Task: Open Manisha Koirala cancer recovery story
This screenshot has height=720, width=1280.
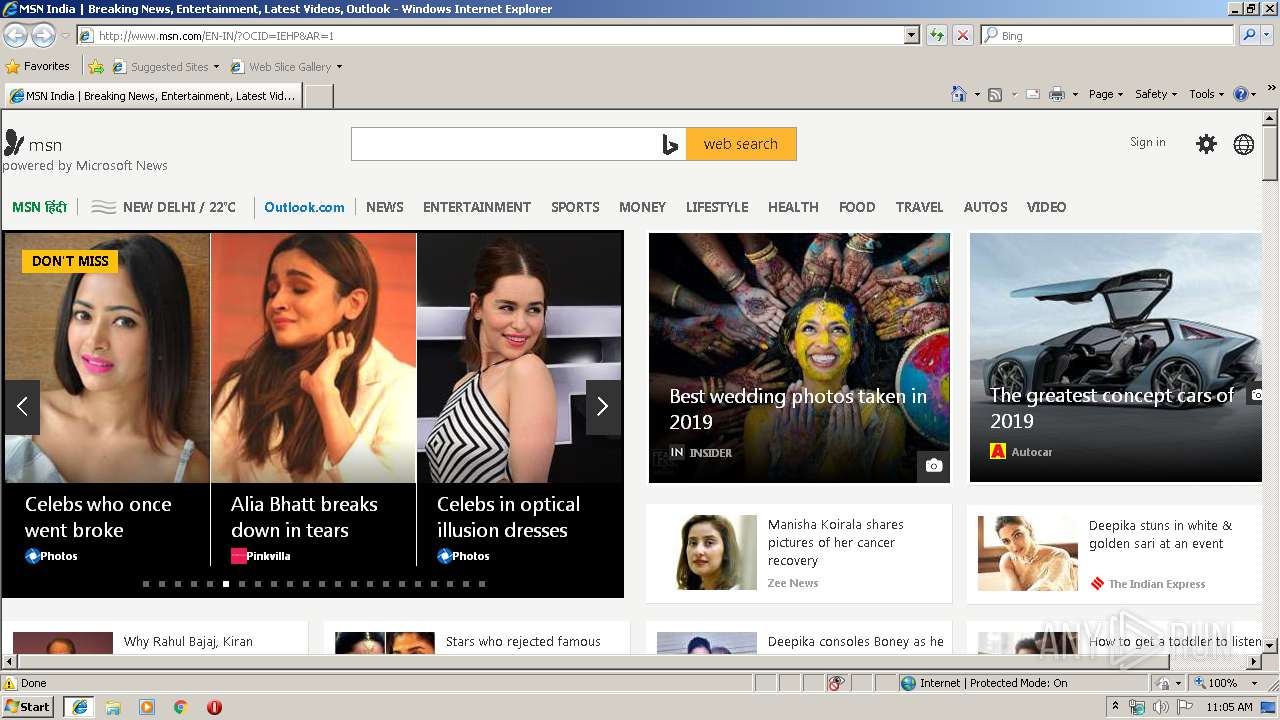Action: coord(835,542)
